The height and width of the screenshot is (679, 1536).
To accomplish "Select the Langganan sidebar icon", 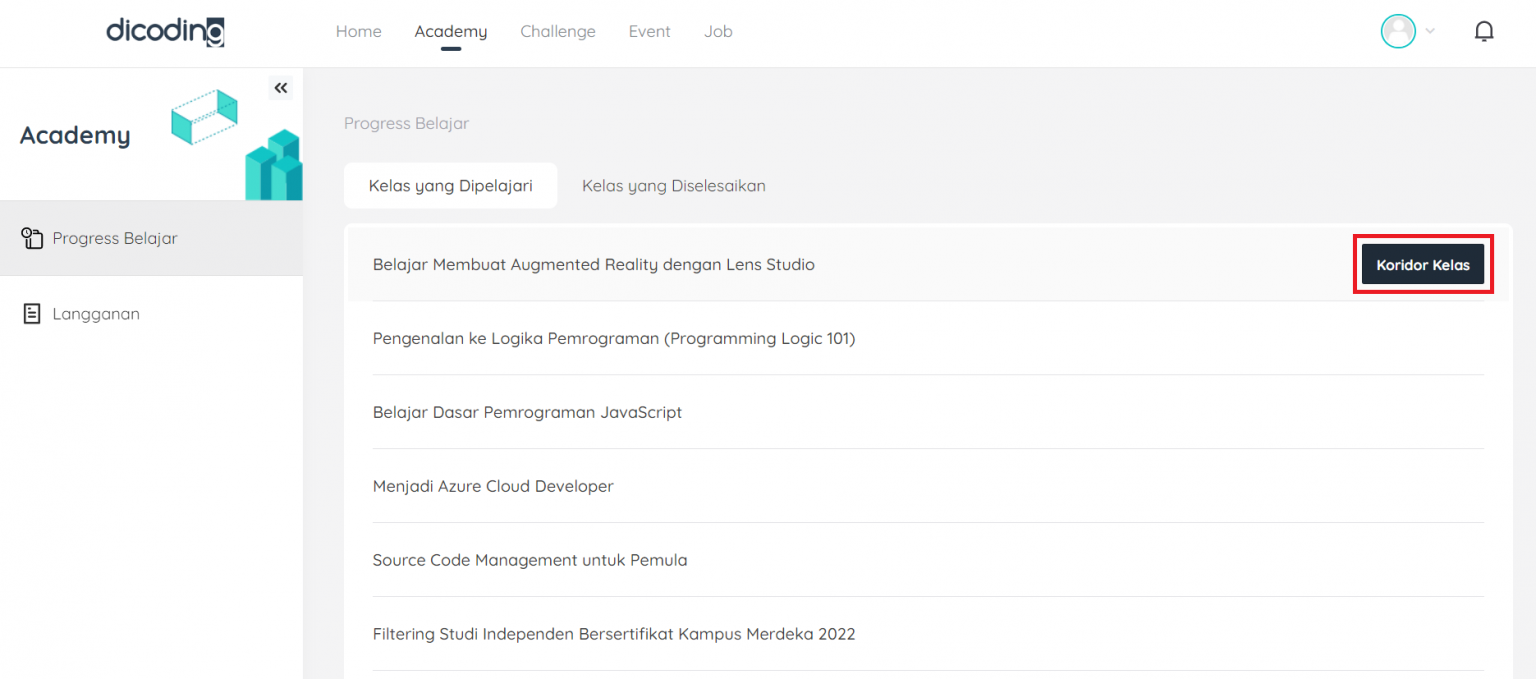I will click(x=33, y=313).
